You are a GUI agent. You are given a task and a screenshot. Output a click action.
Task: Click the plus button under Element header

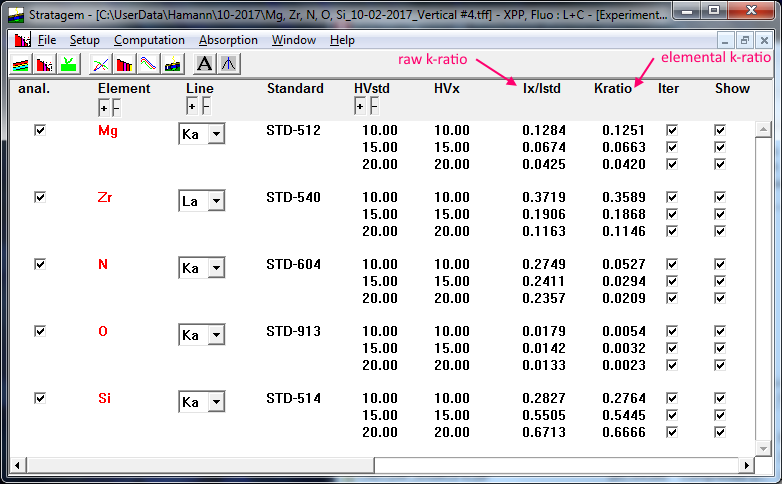(104, 106)
